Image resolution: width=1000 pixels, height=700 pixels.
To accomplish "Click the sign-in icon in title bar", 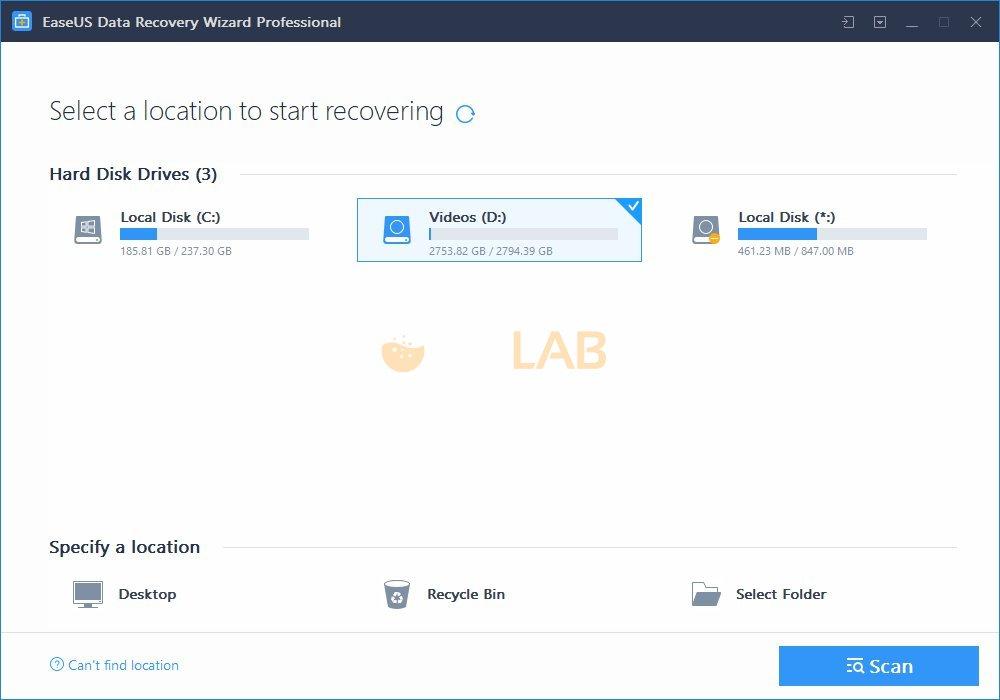I will (848, 22).
